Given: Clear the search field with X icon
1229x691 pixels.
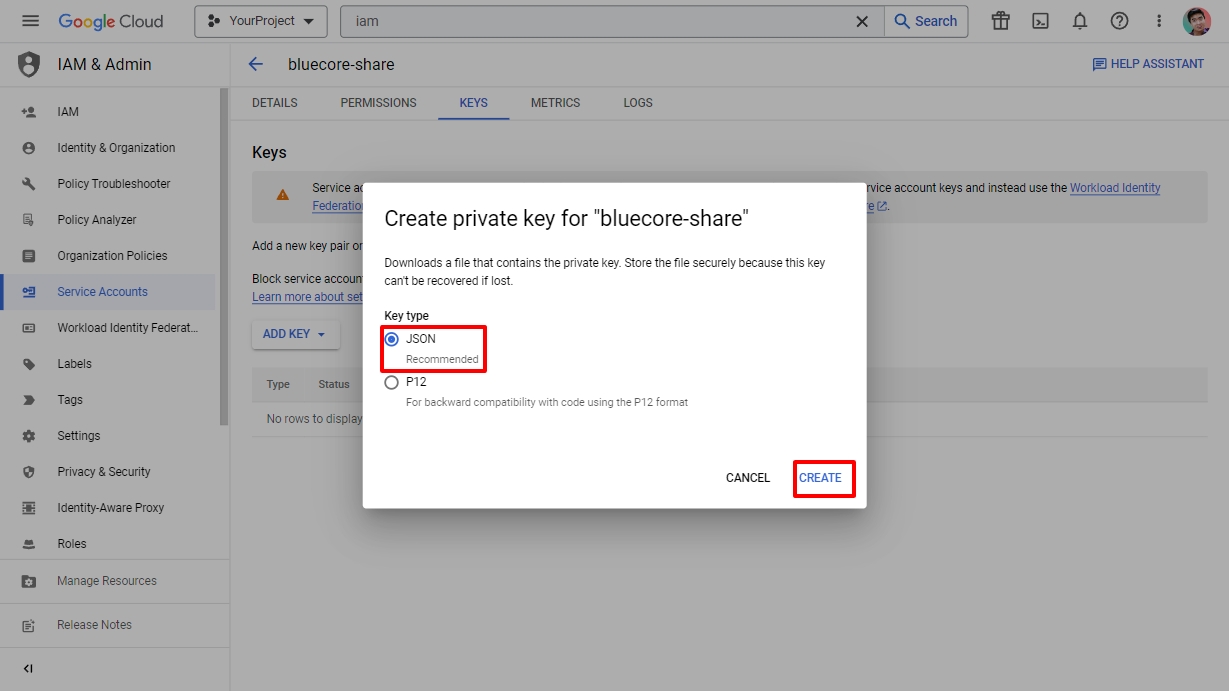Looking at the screenshot, I should [862, 21].
